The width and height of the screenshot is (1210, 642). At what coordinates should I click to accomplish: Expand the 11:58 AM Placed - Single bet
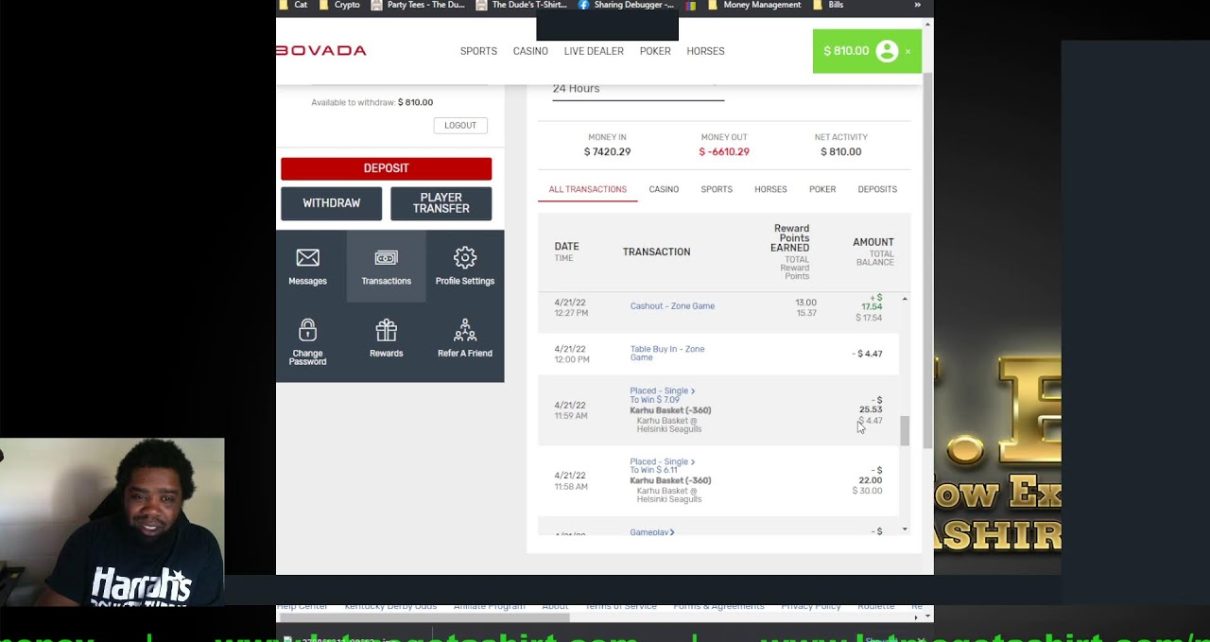[663, 462]
